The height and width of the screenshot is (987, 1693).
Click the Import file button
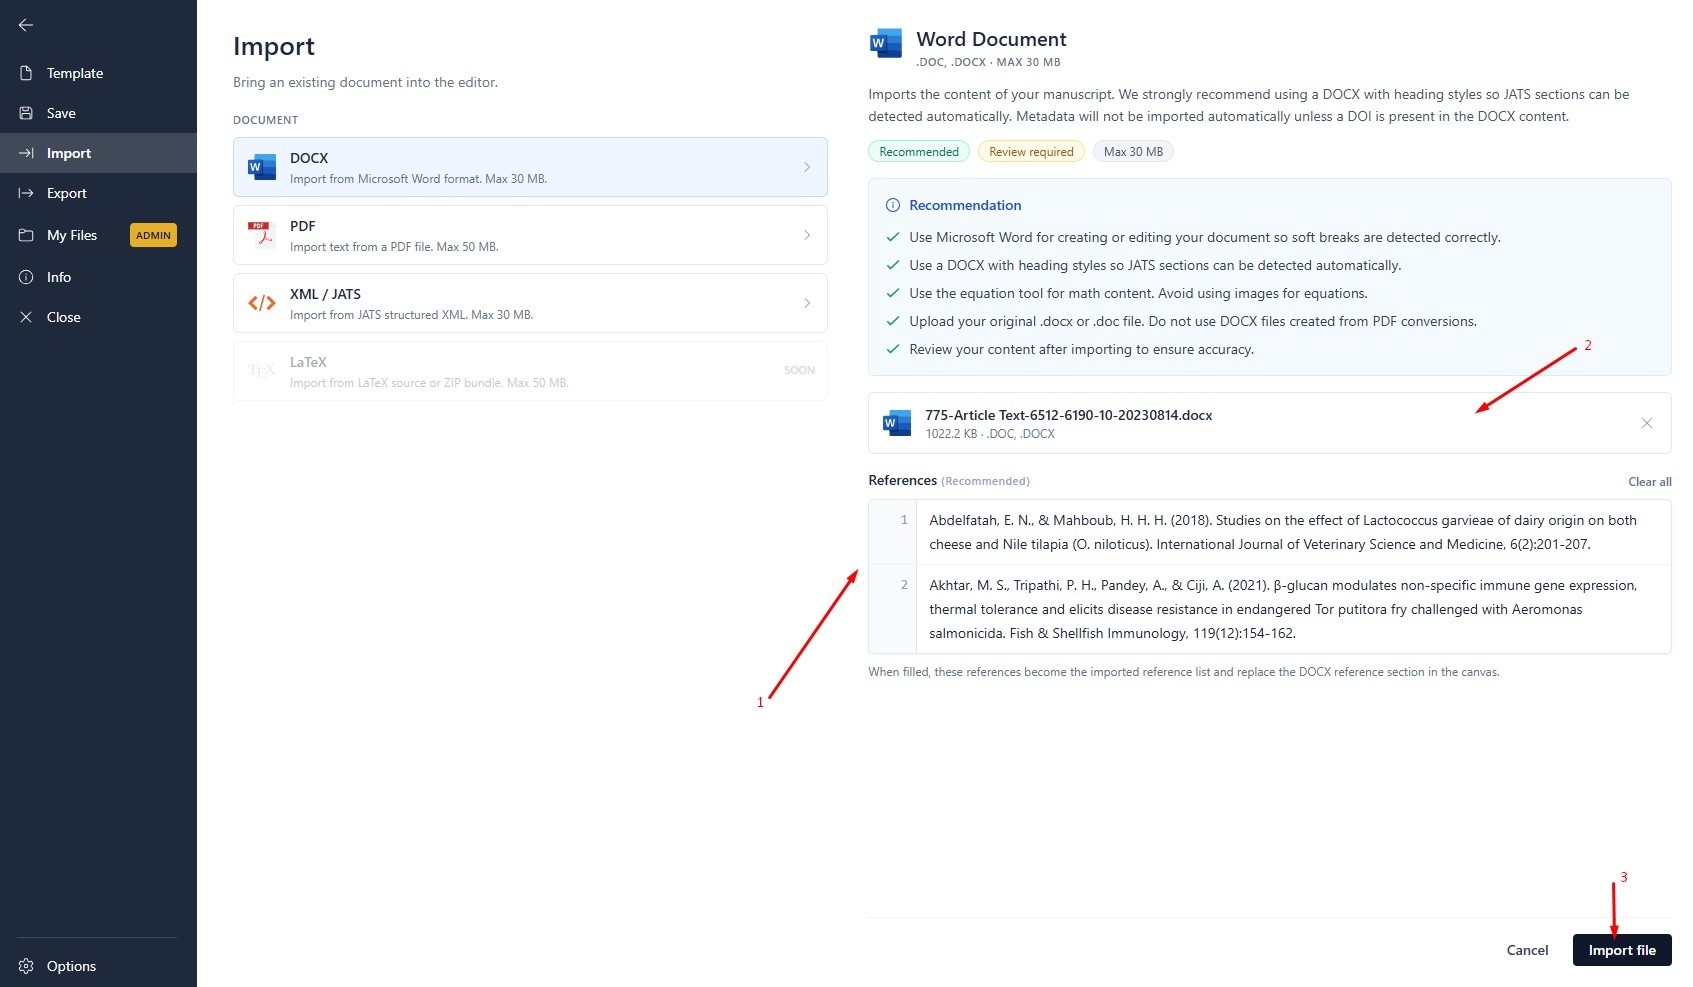[1622, 950]
